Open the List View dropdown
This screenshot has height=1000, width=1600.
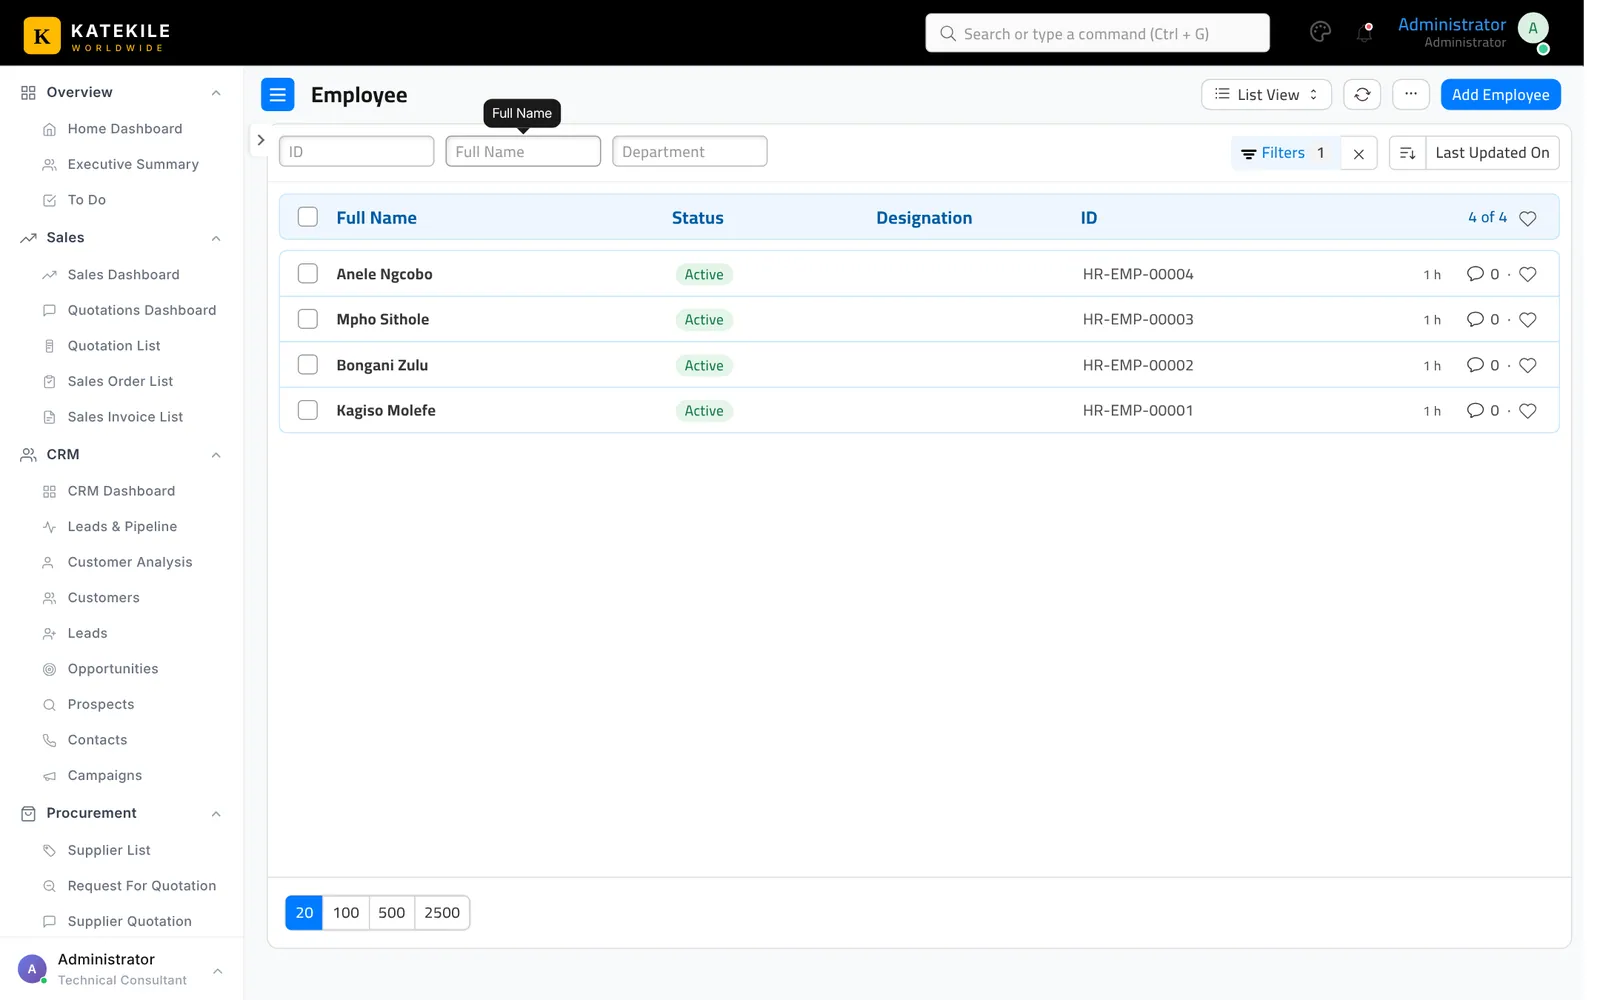[x=1266, y=95]
